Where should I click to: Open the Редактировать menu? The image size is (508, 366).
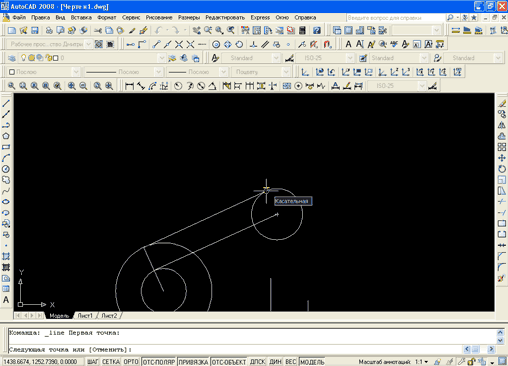click(x=225, y=17)
